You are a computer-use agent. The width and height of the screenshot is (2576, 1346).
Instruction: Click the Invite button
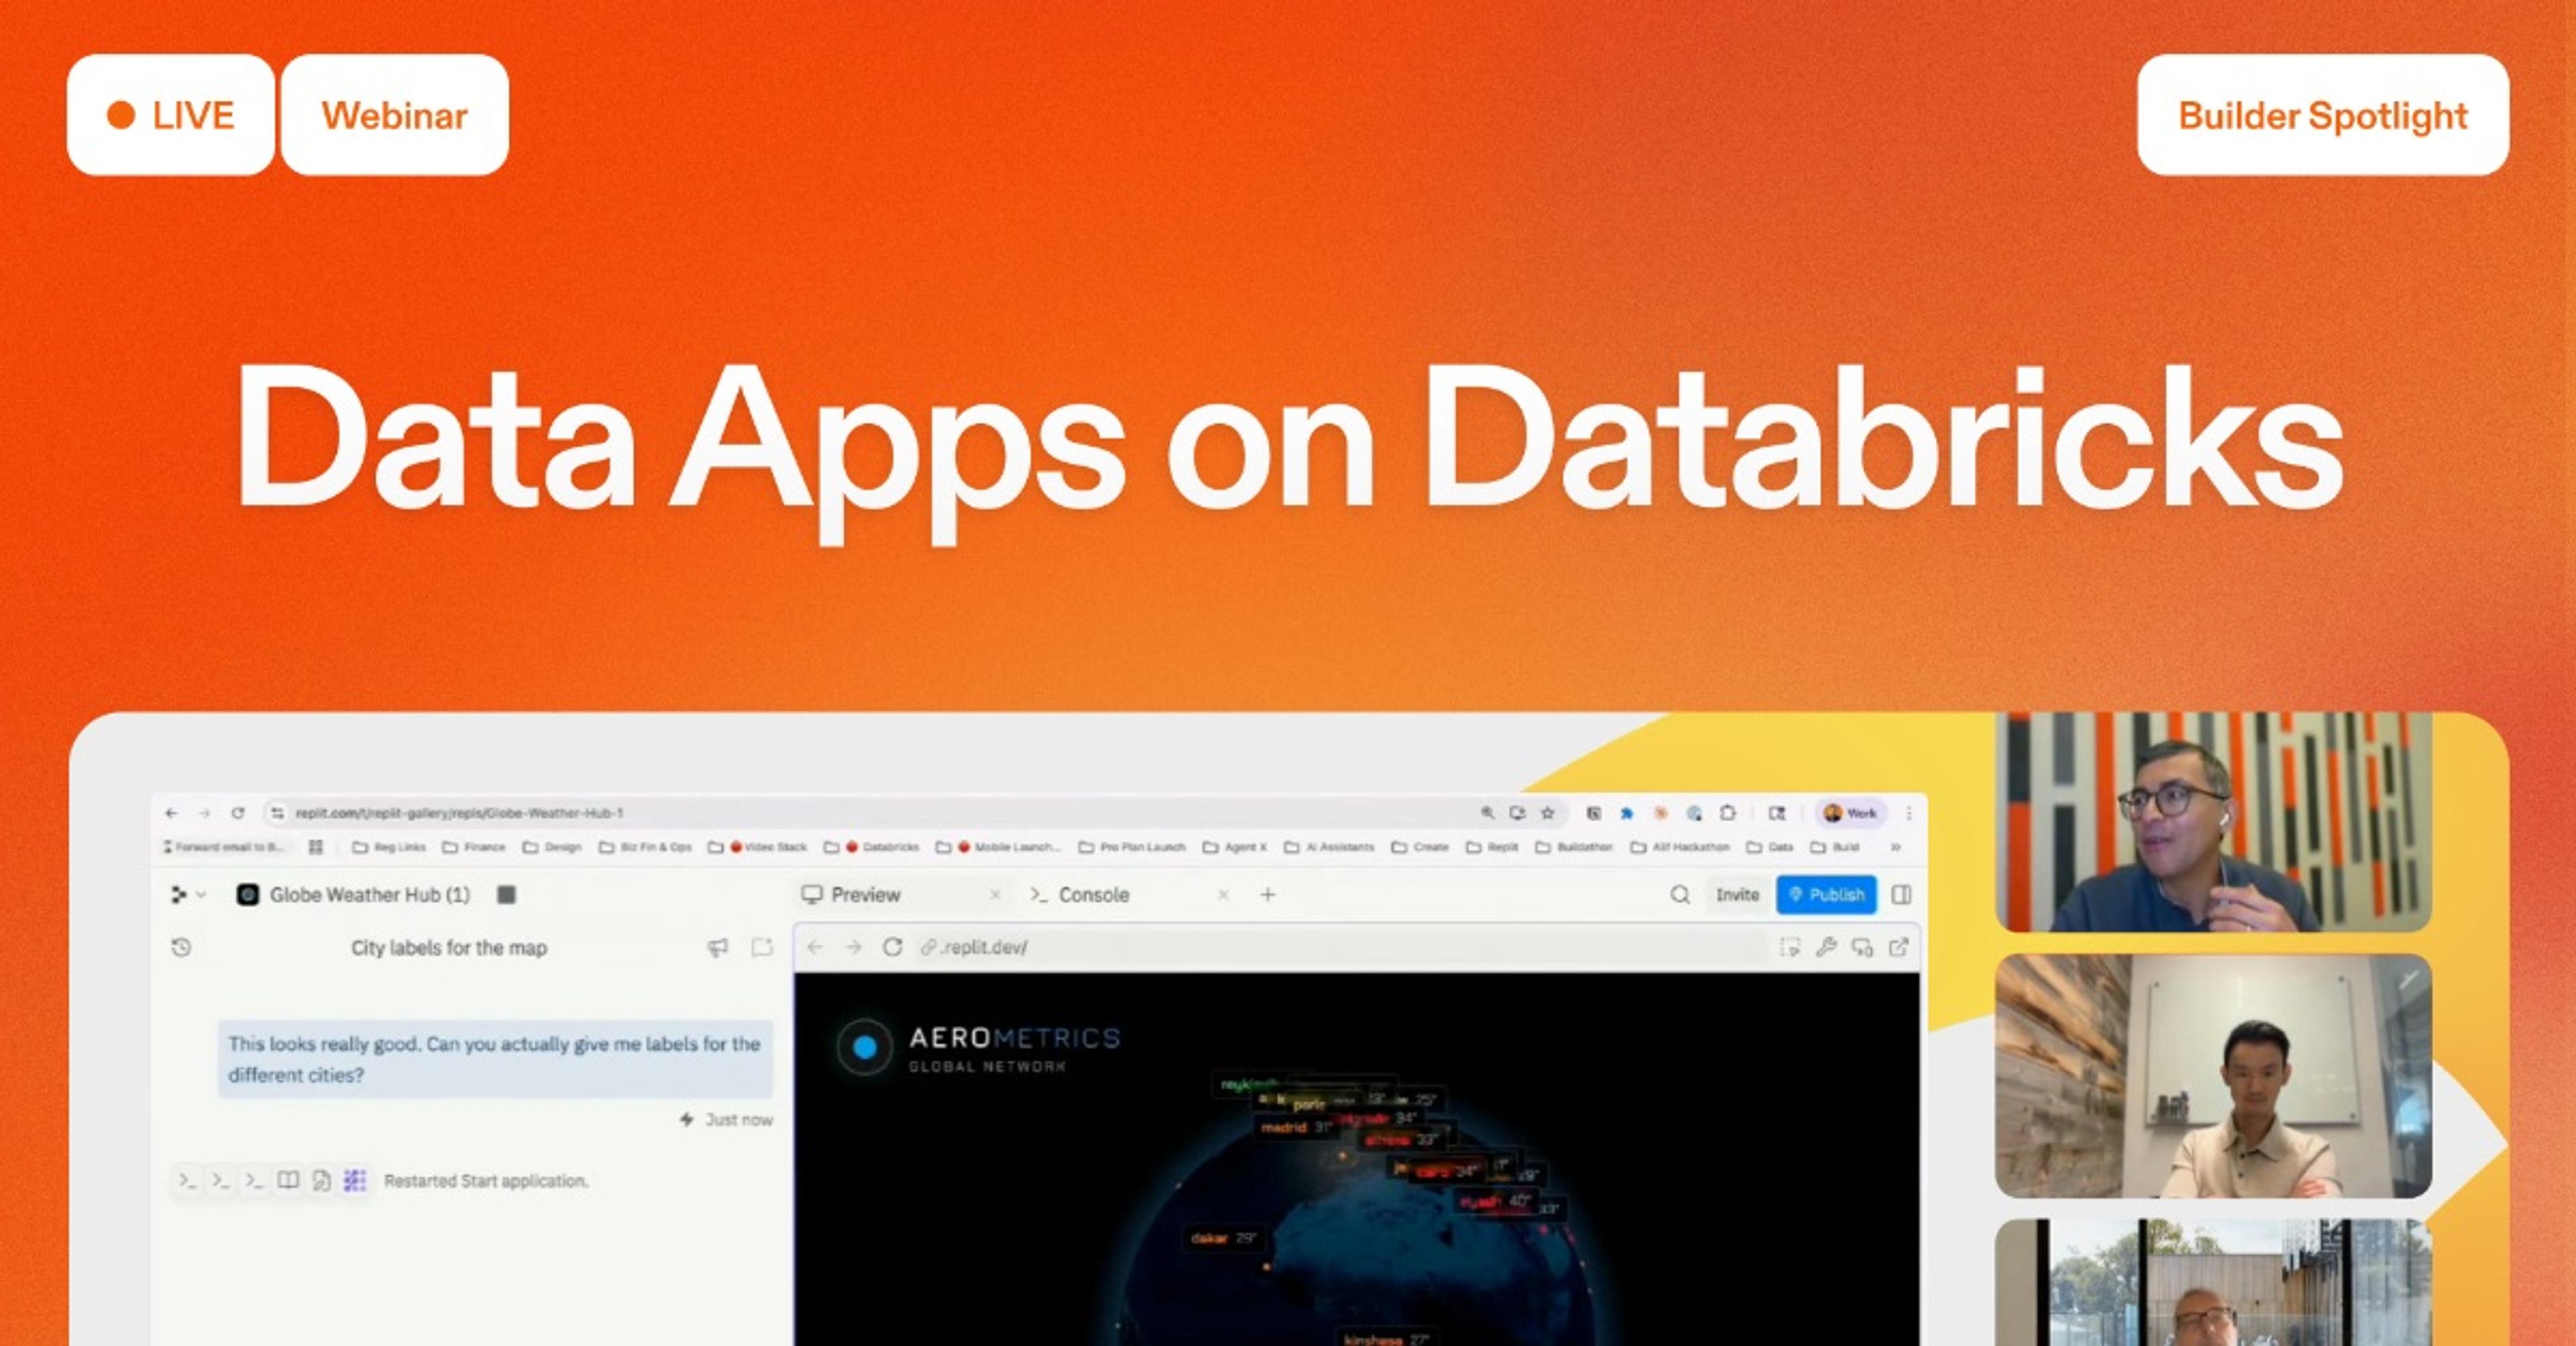tap(1737, 894)
